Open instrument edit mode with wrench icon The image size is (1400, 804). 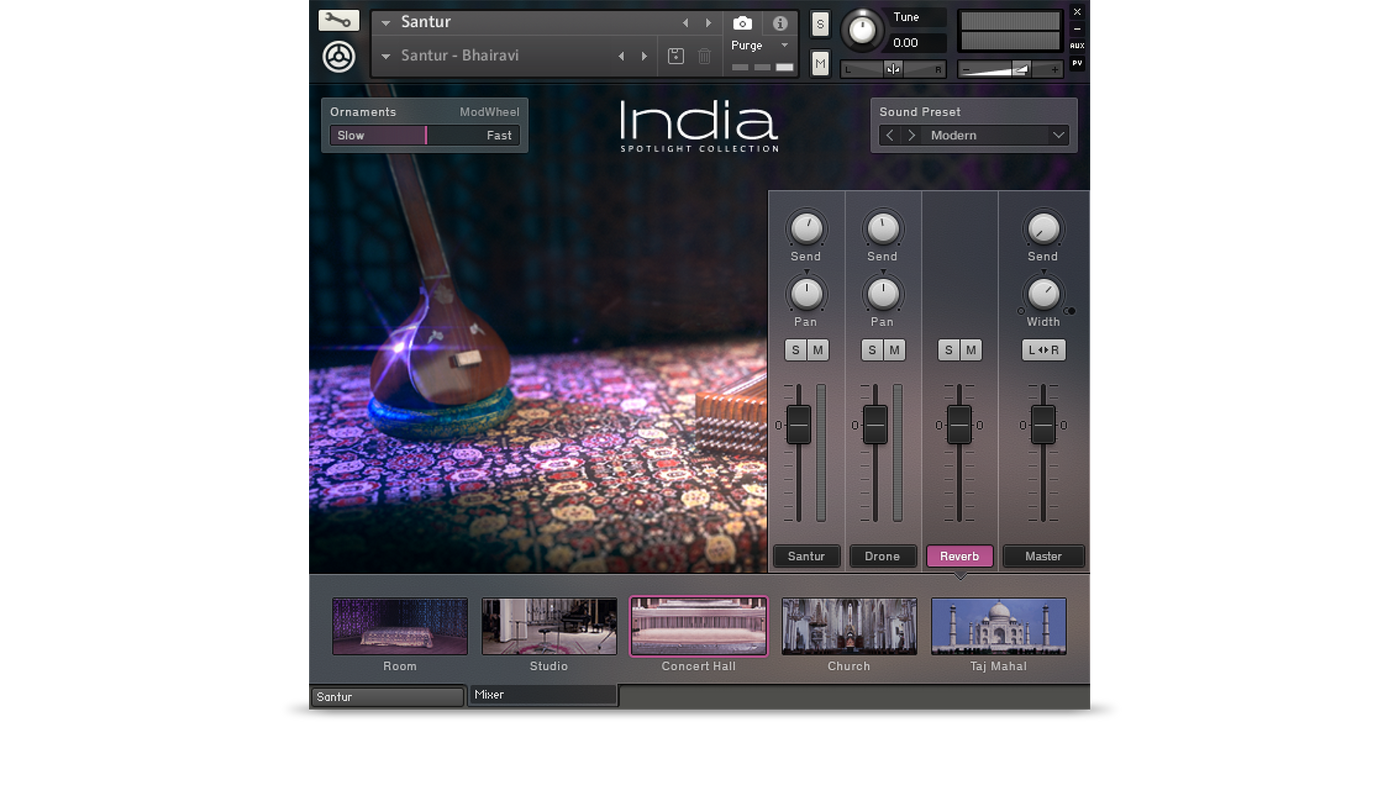pyautogui.click(x=338, y=20)
